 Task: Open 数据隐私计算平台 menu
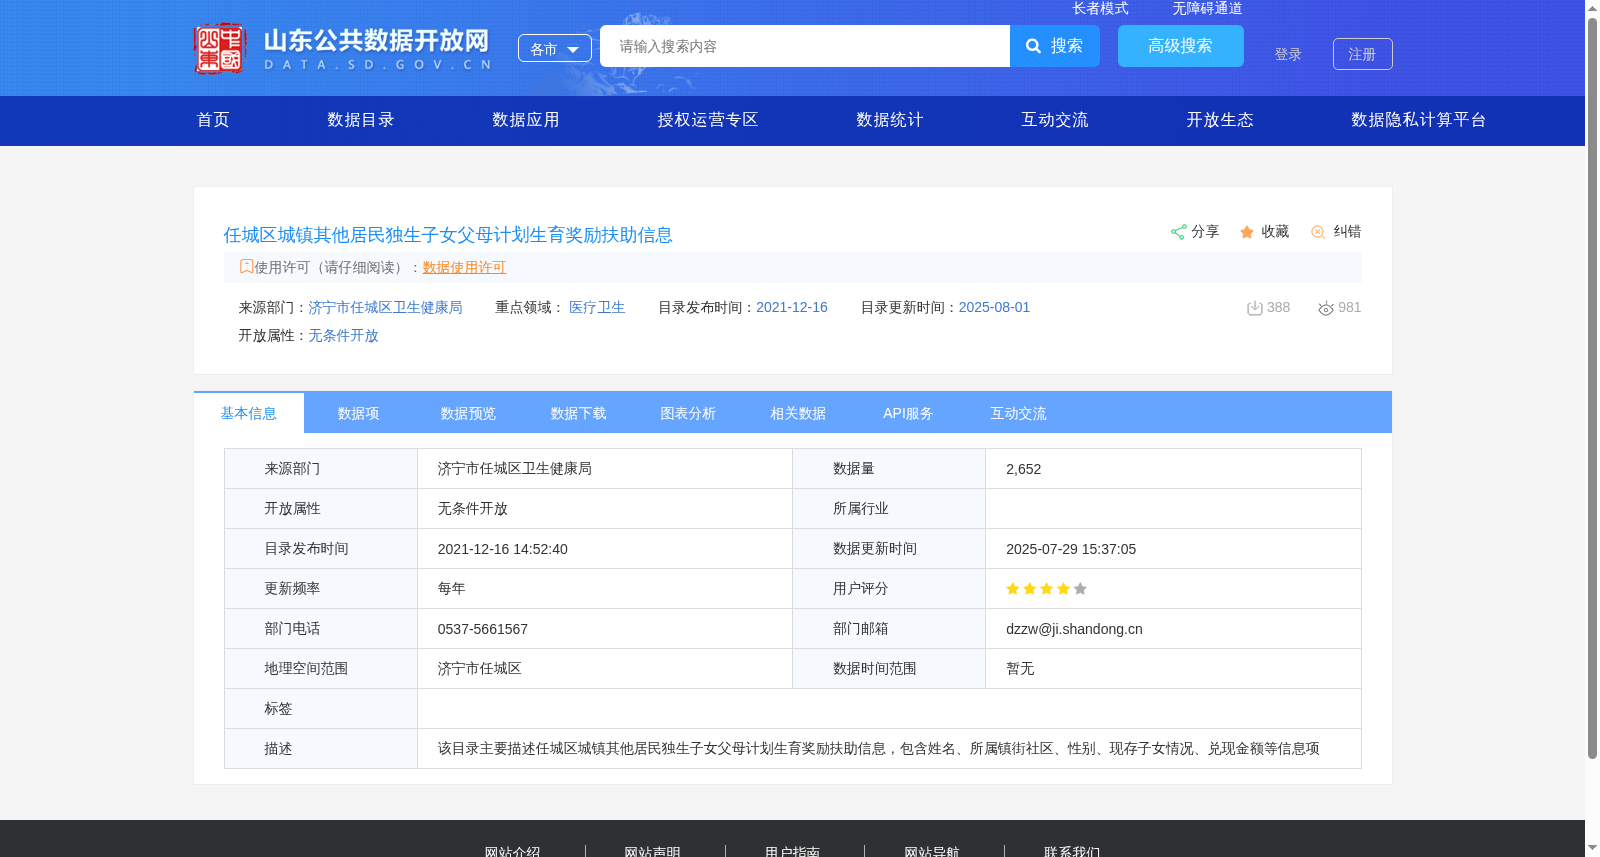(1419, 120)
